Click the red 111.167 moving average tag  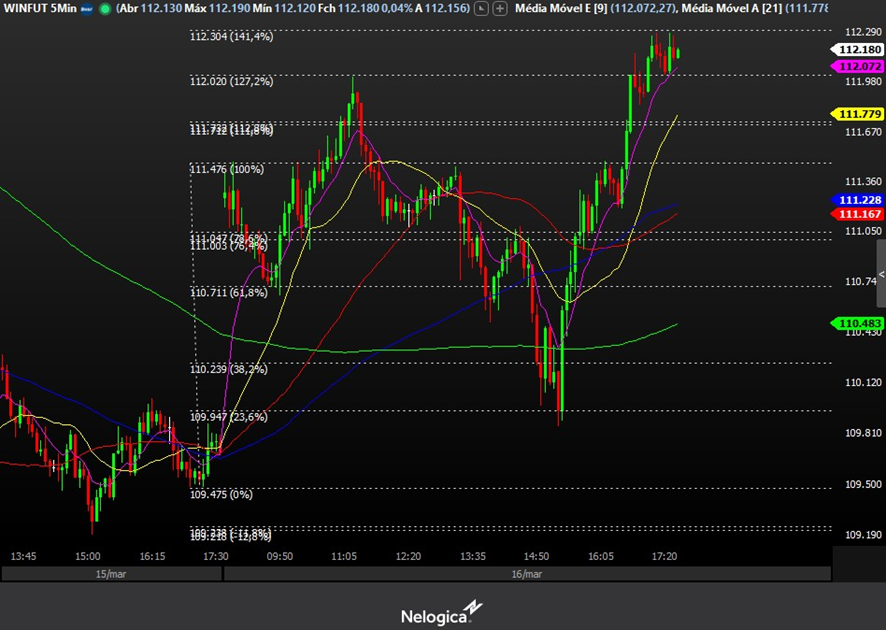857,214
